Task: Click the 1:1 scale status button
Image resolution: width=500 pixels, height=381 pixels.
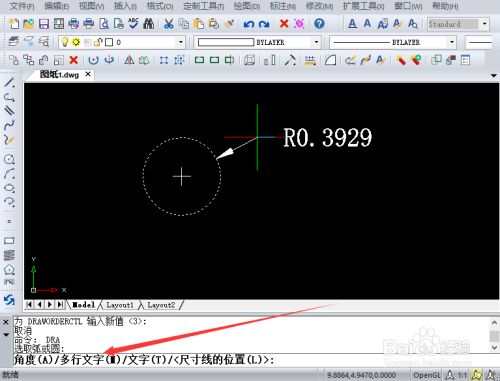Action: tap(462, 375)
